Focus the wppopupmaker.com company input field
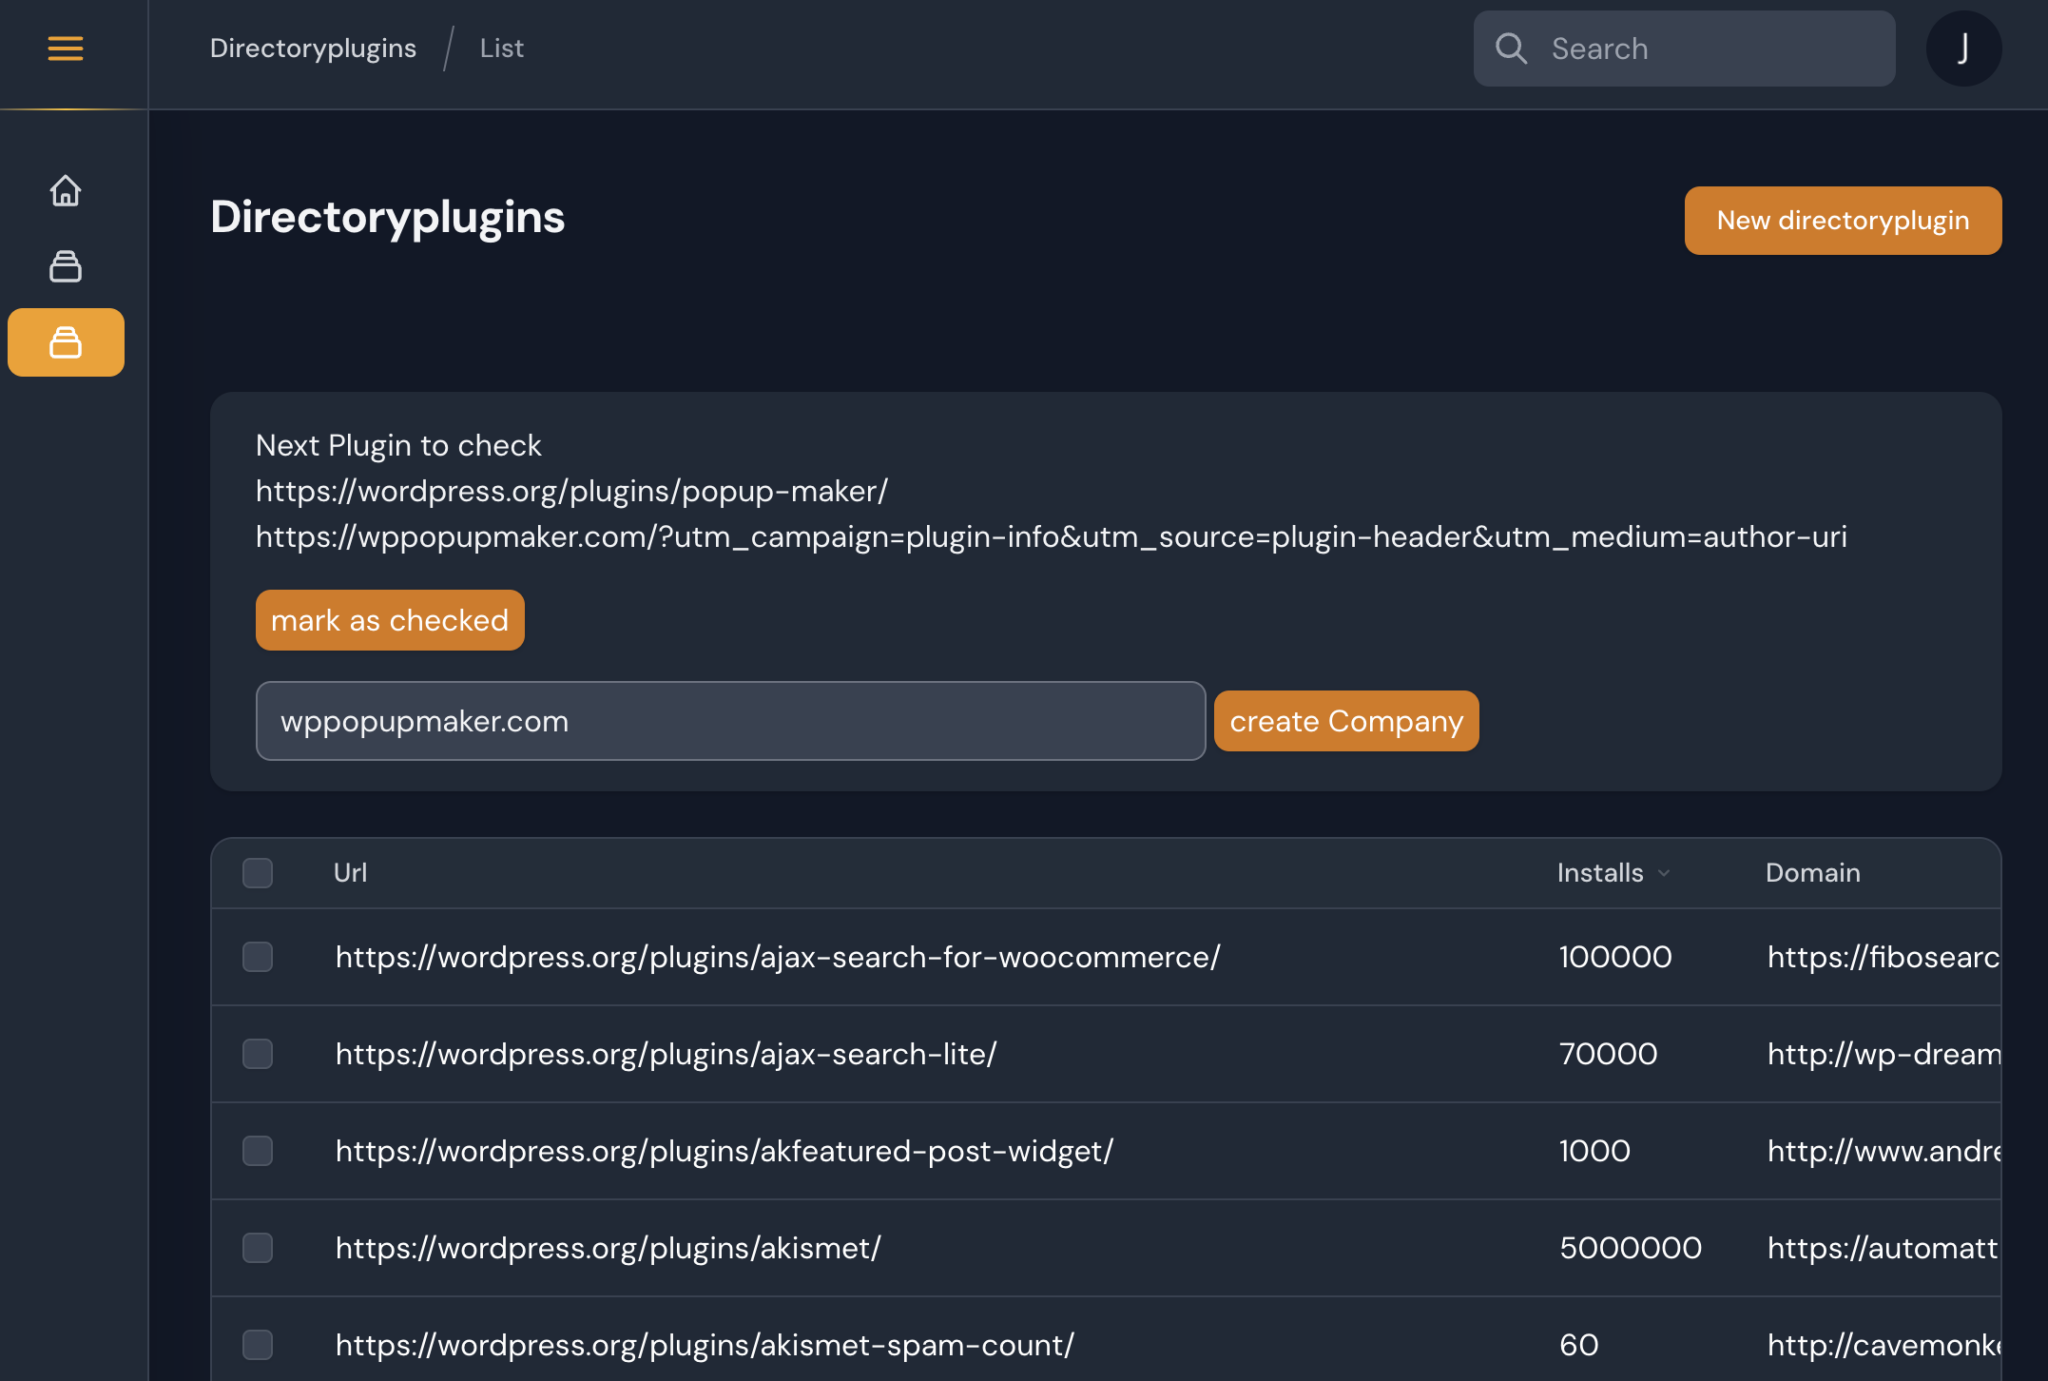2048x1381 pixels. click(x=730, y=721)
